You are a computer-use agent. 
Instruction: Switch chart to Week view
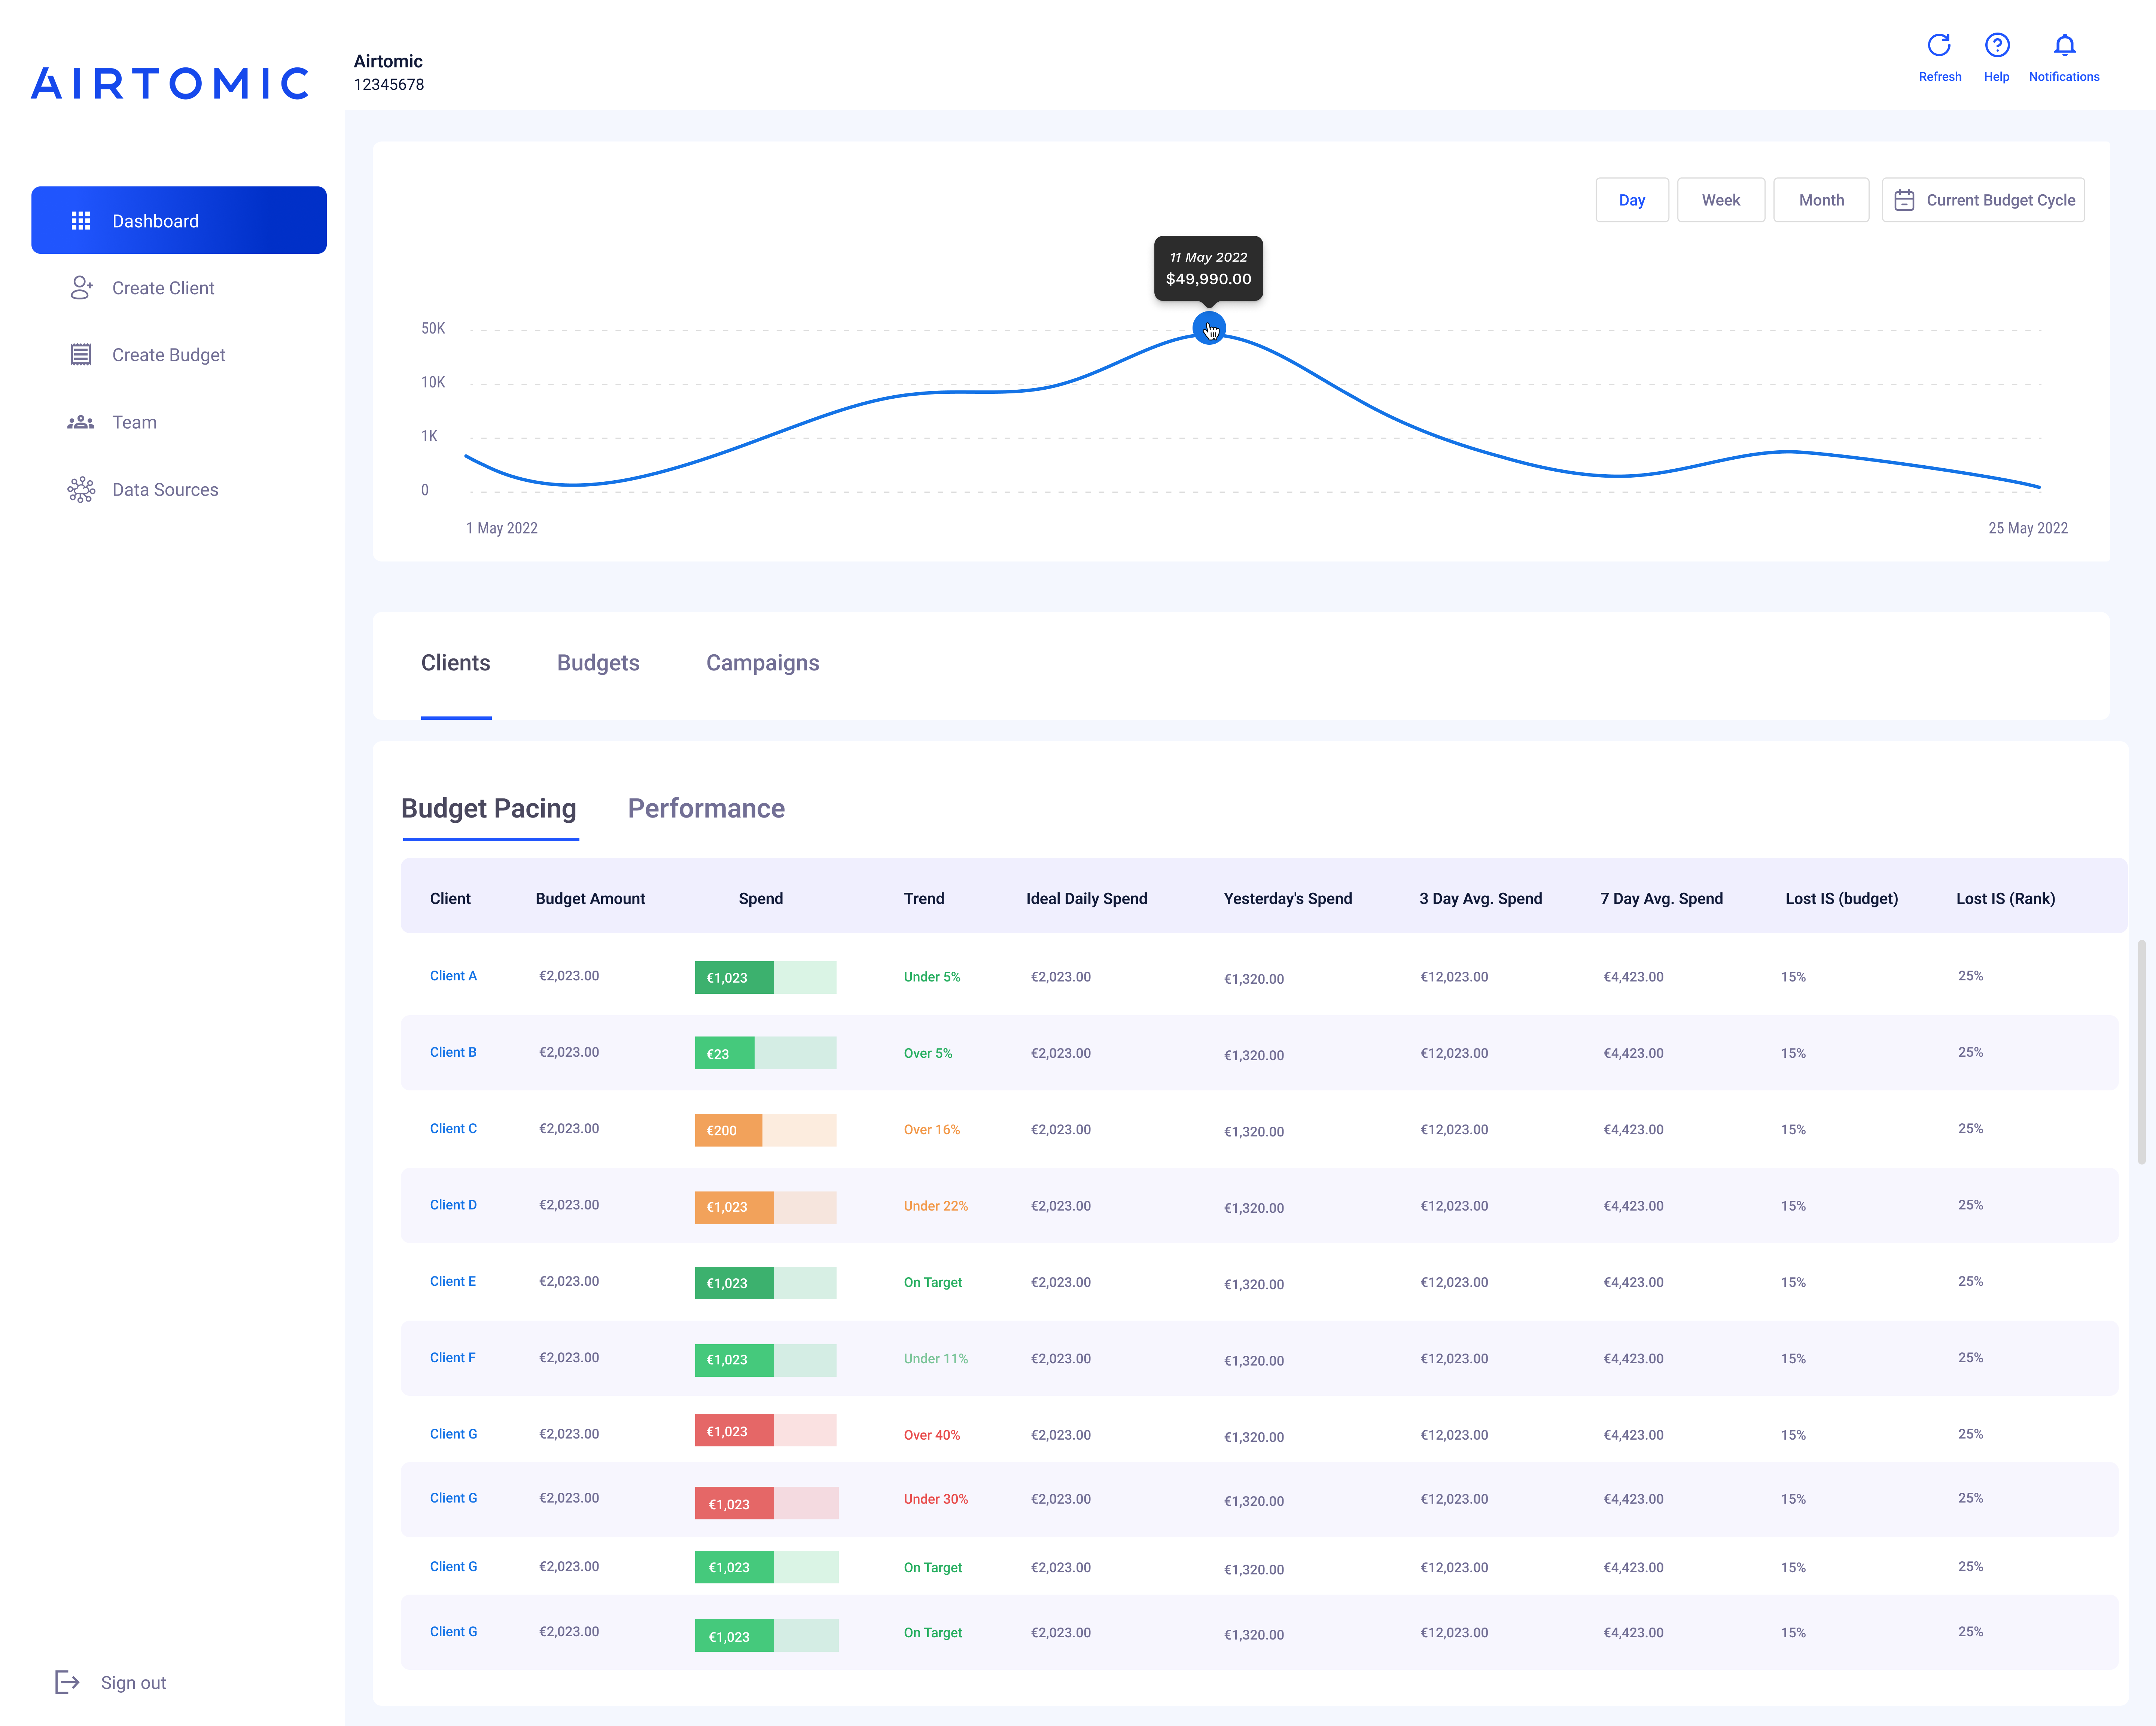click(1721, 200)
